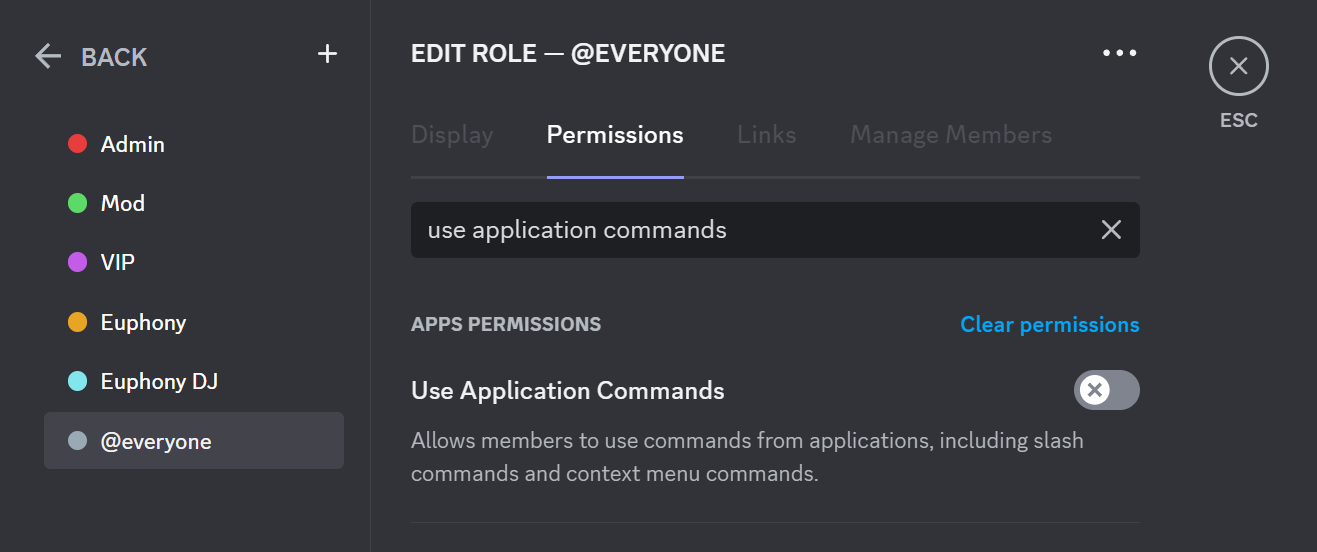
Task: Click the BACK label text
Action: 114,57
